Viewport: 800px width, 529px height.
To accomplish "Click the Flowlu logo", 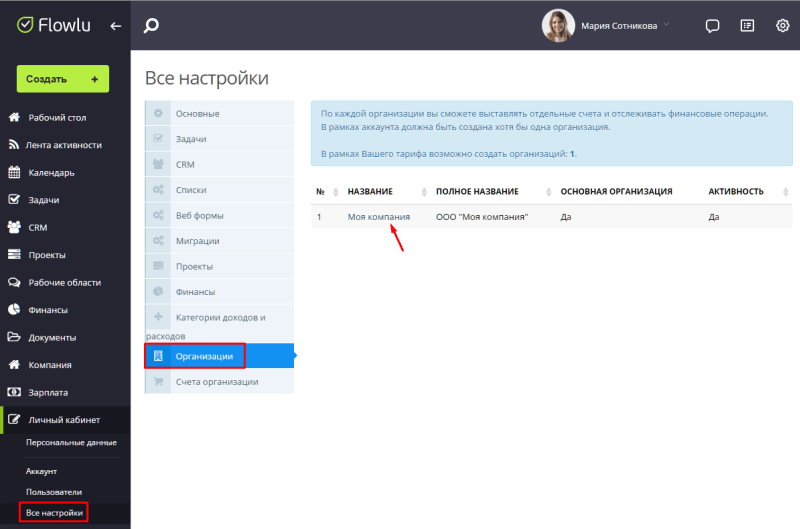I will 54,25.
